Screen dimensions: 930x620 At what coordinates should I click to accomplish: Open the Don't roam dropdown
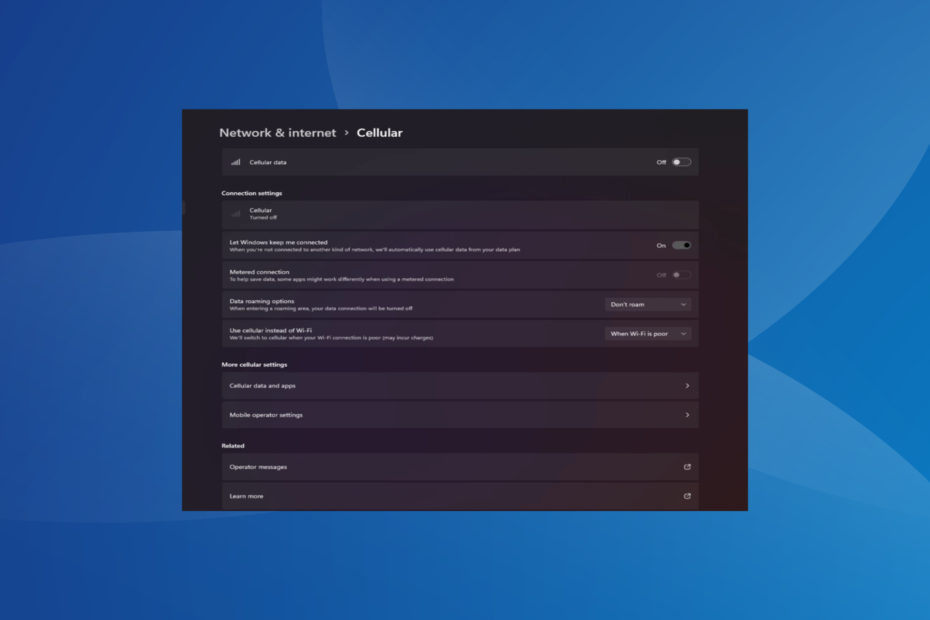[x=647, y=304]
